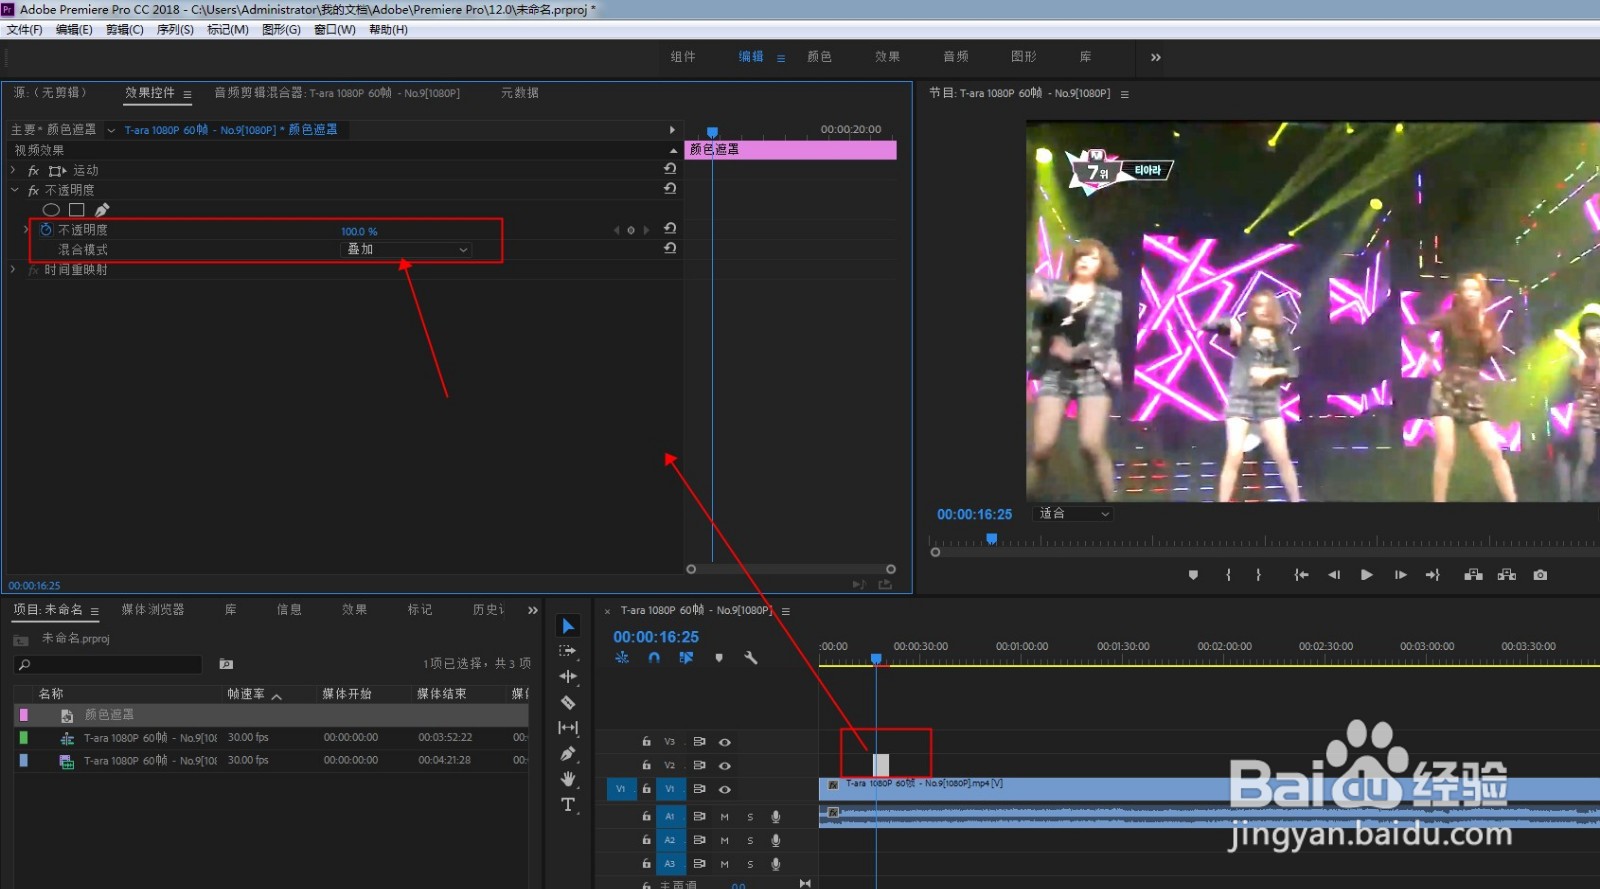Go to Out point
Viewport: 1600px width, 889px height.
[x=1433, y=575]
